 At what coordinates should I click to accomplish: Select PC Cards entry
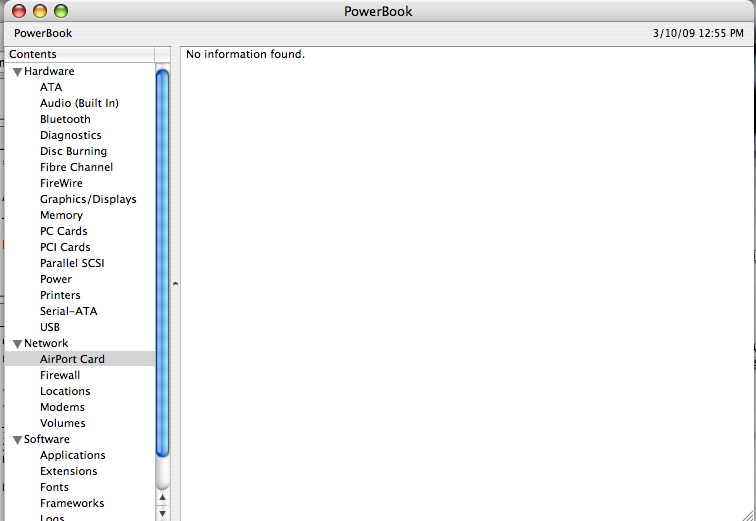pyautogui.click(x=64, y=231)
